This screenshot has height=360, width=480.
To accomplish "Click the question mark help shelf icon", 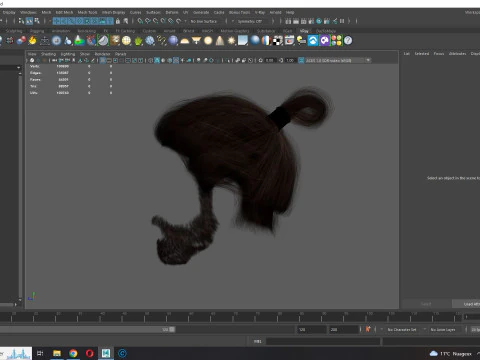I will pos(348,41).
